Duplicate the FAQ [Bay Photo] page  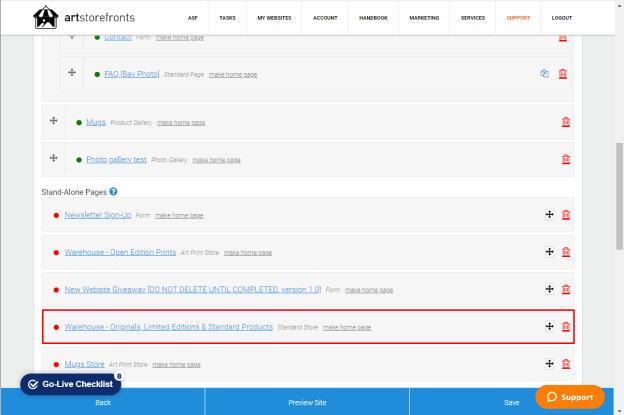tap(544, 74)
